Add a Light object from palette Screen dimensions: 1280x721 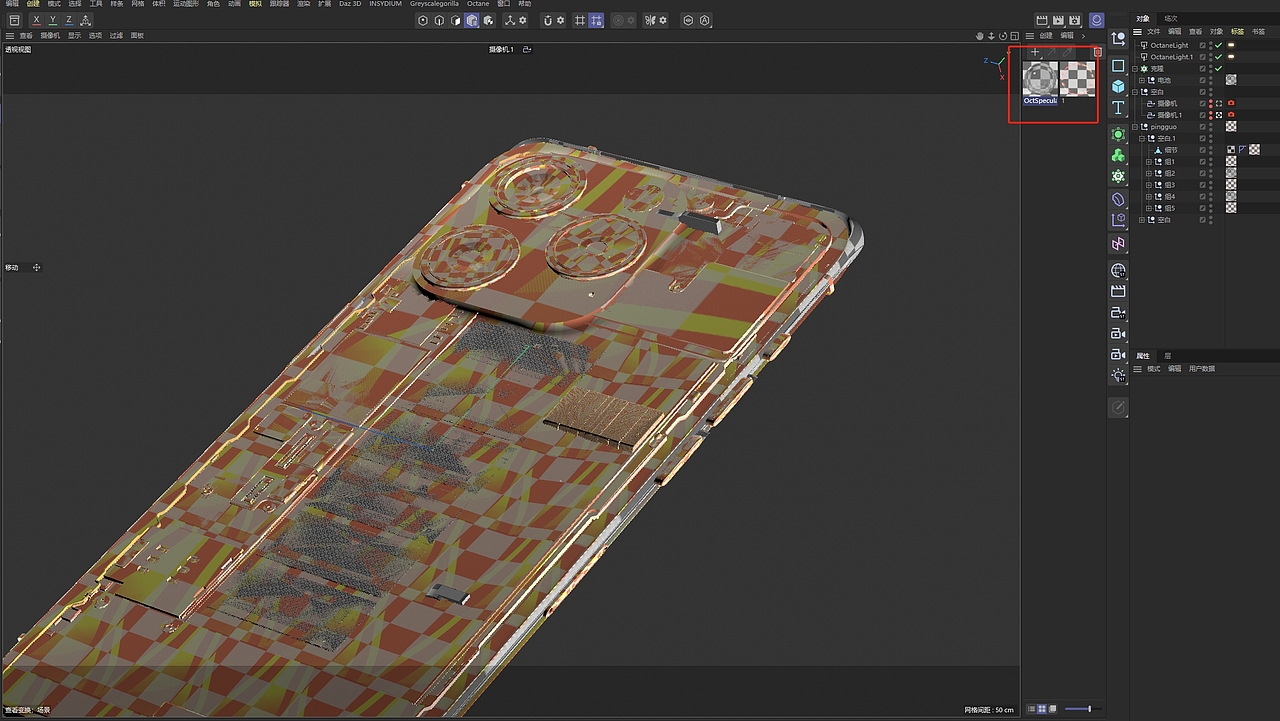[x=1118, y=375]
